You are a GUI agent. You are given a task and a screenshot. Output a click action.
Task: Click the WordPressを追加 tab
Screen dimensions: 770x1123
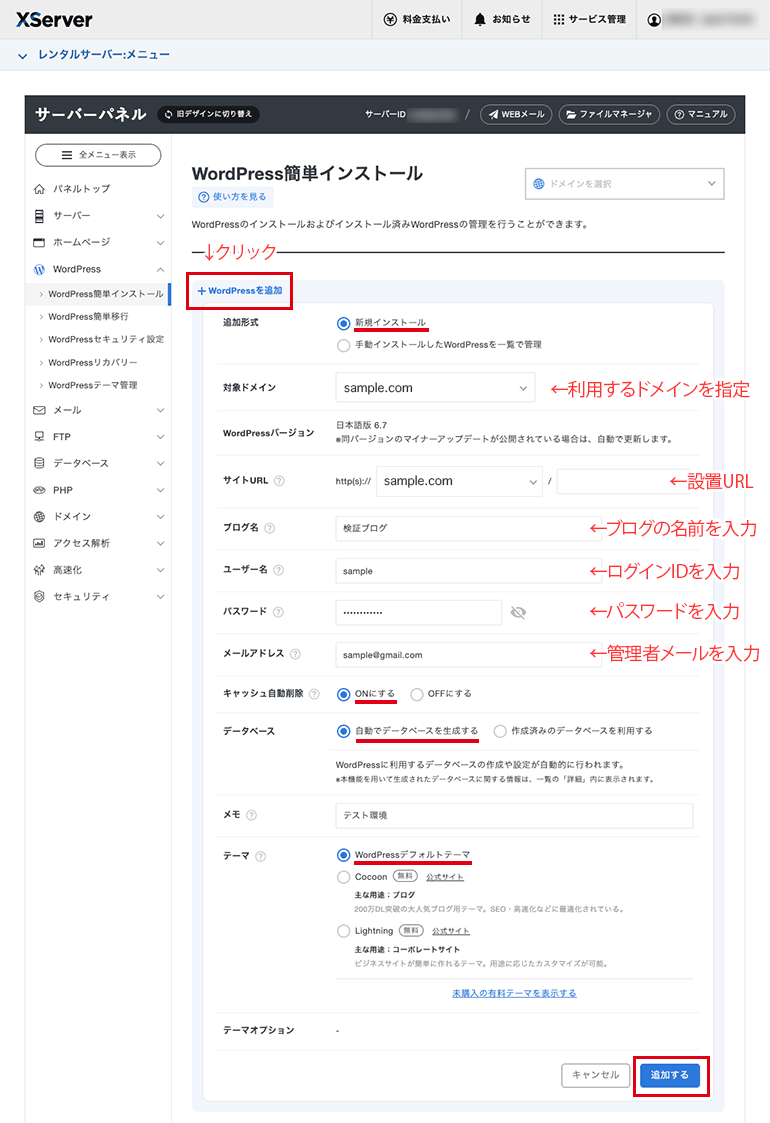click(240, 291)
